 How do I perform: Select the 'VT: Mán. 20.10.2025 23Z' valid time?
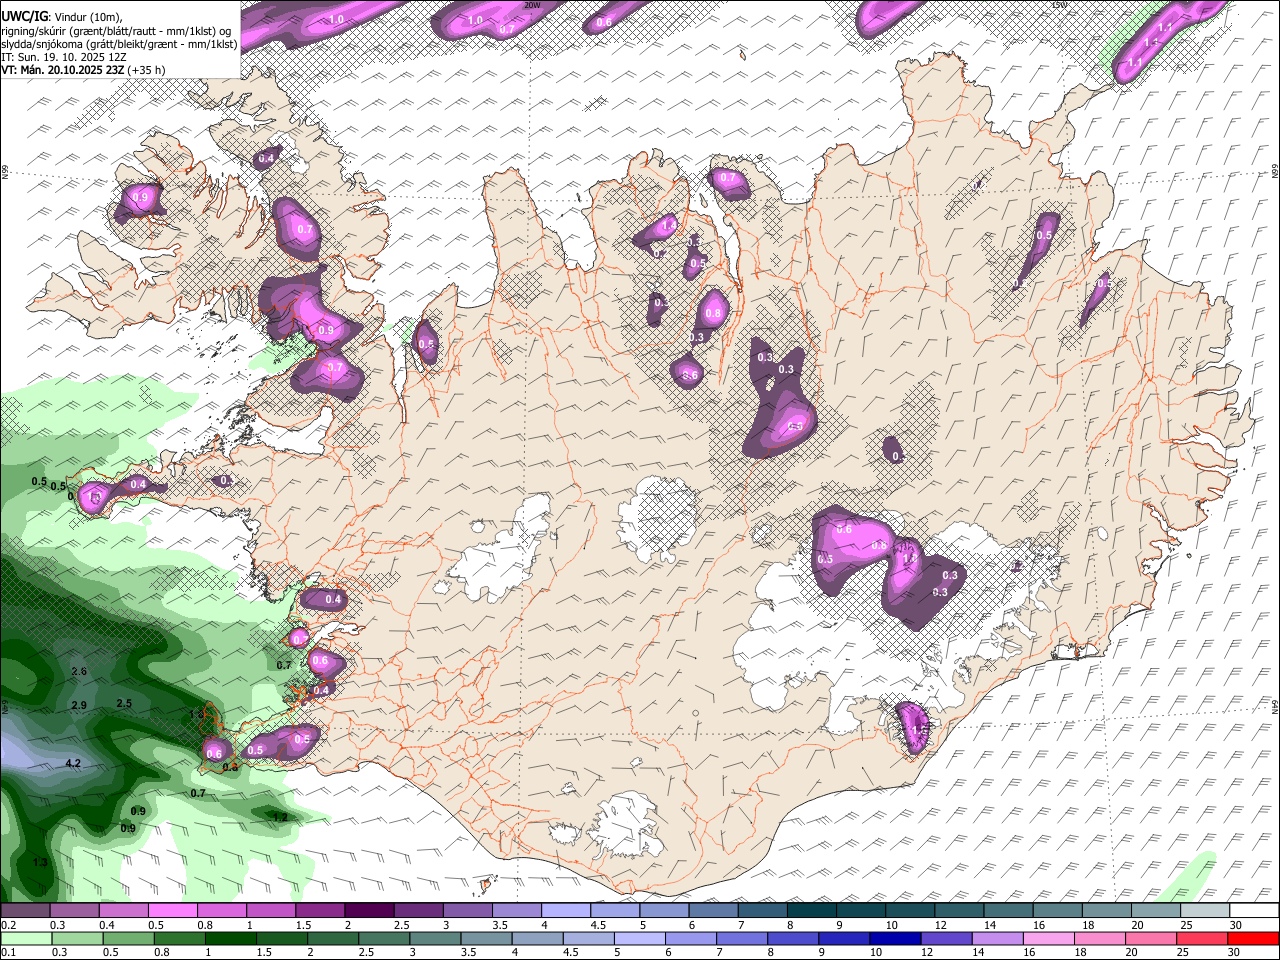pyautogui.click(x=62, y=70)
